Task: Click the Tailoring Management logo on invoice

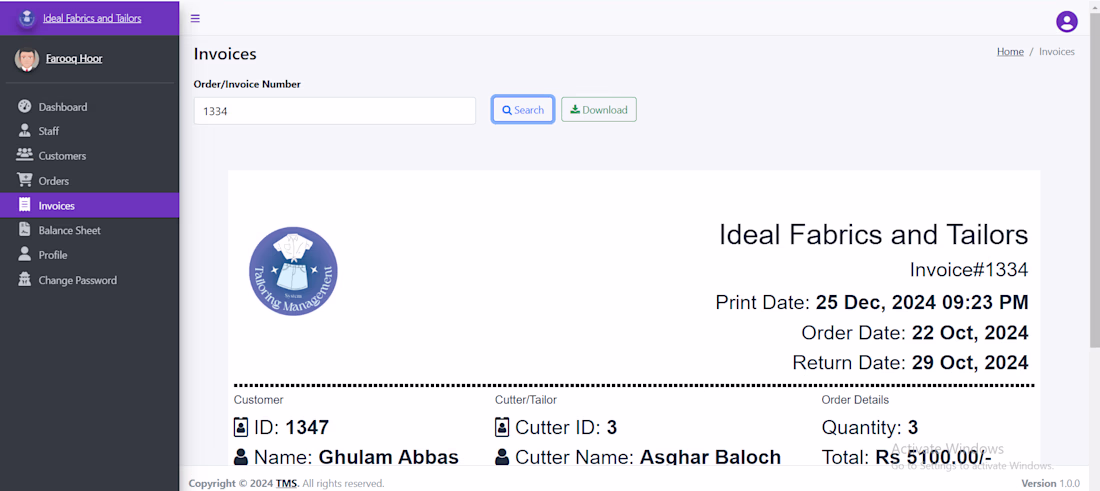Action: (293, 272)
